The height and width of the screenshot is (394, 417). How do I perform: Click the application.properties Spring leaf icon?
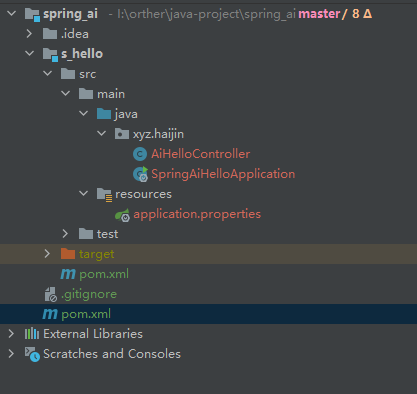tap(122, 215)
